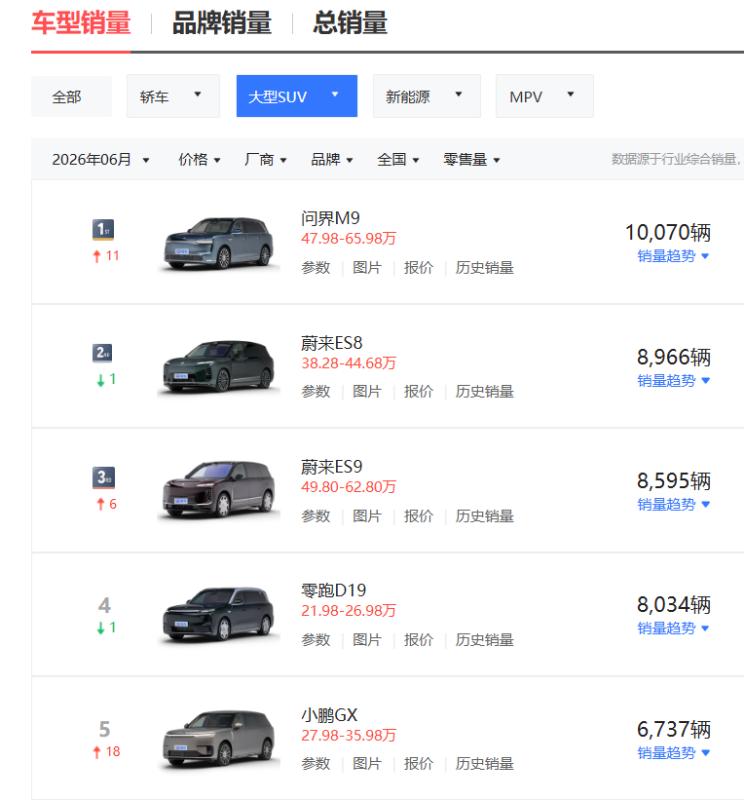The height and width of the screenshot is (800, 744).
Task: Switch to the 车型销量 tab
Action: [81, 23]
